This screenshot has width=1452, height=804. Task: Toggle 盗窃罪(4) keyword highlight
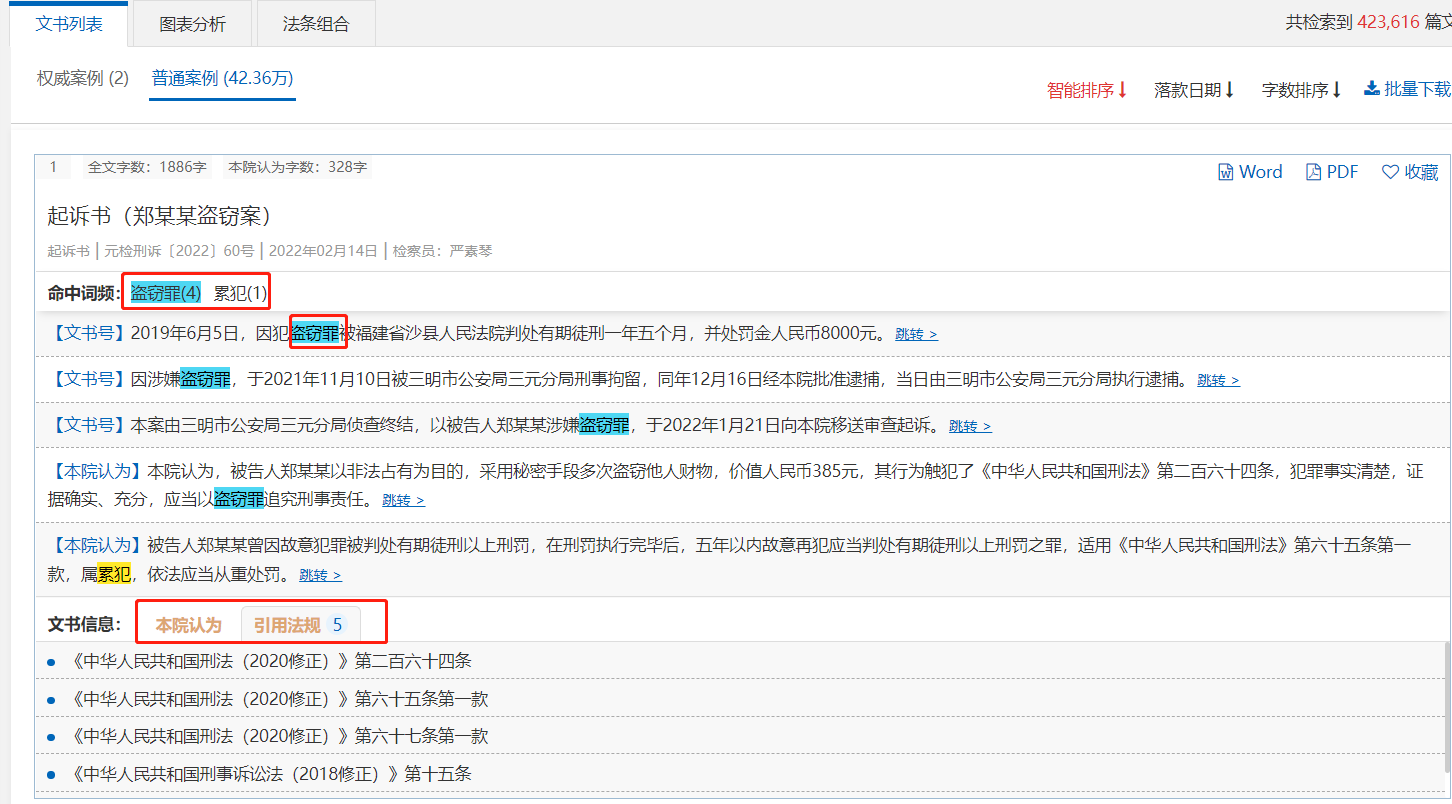click(x=166, y=293)
